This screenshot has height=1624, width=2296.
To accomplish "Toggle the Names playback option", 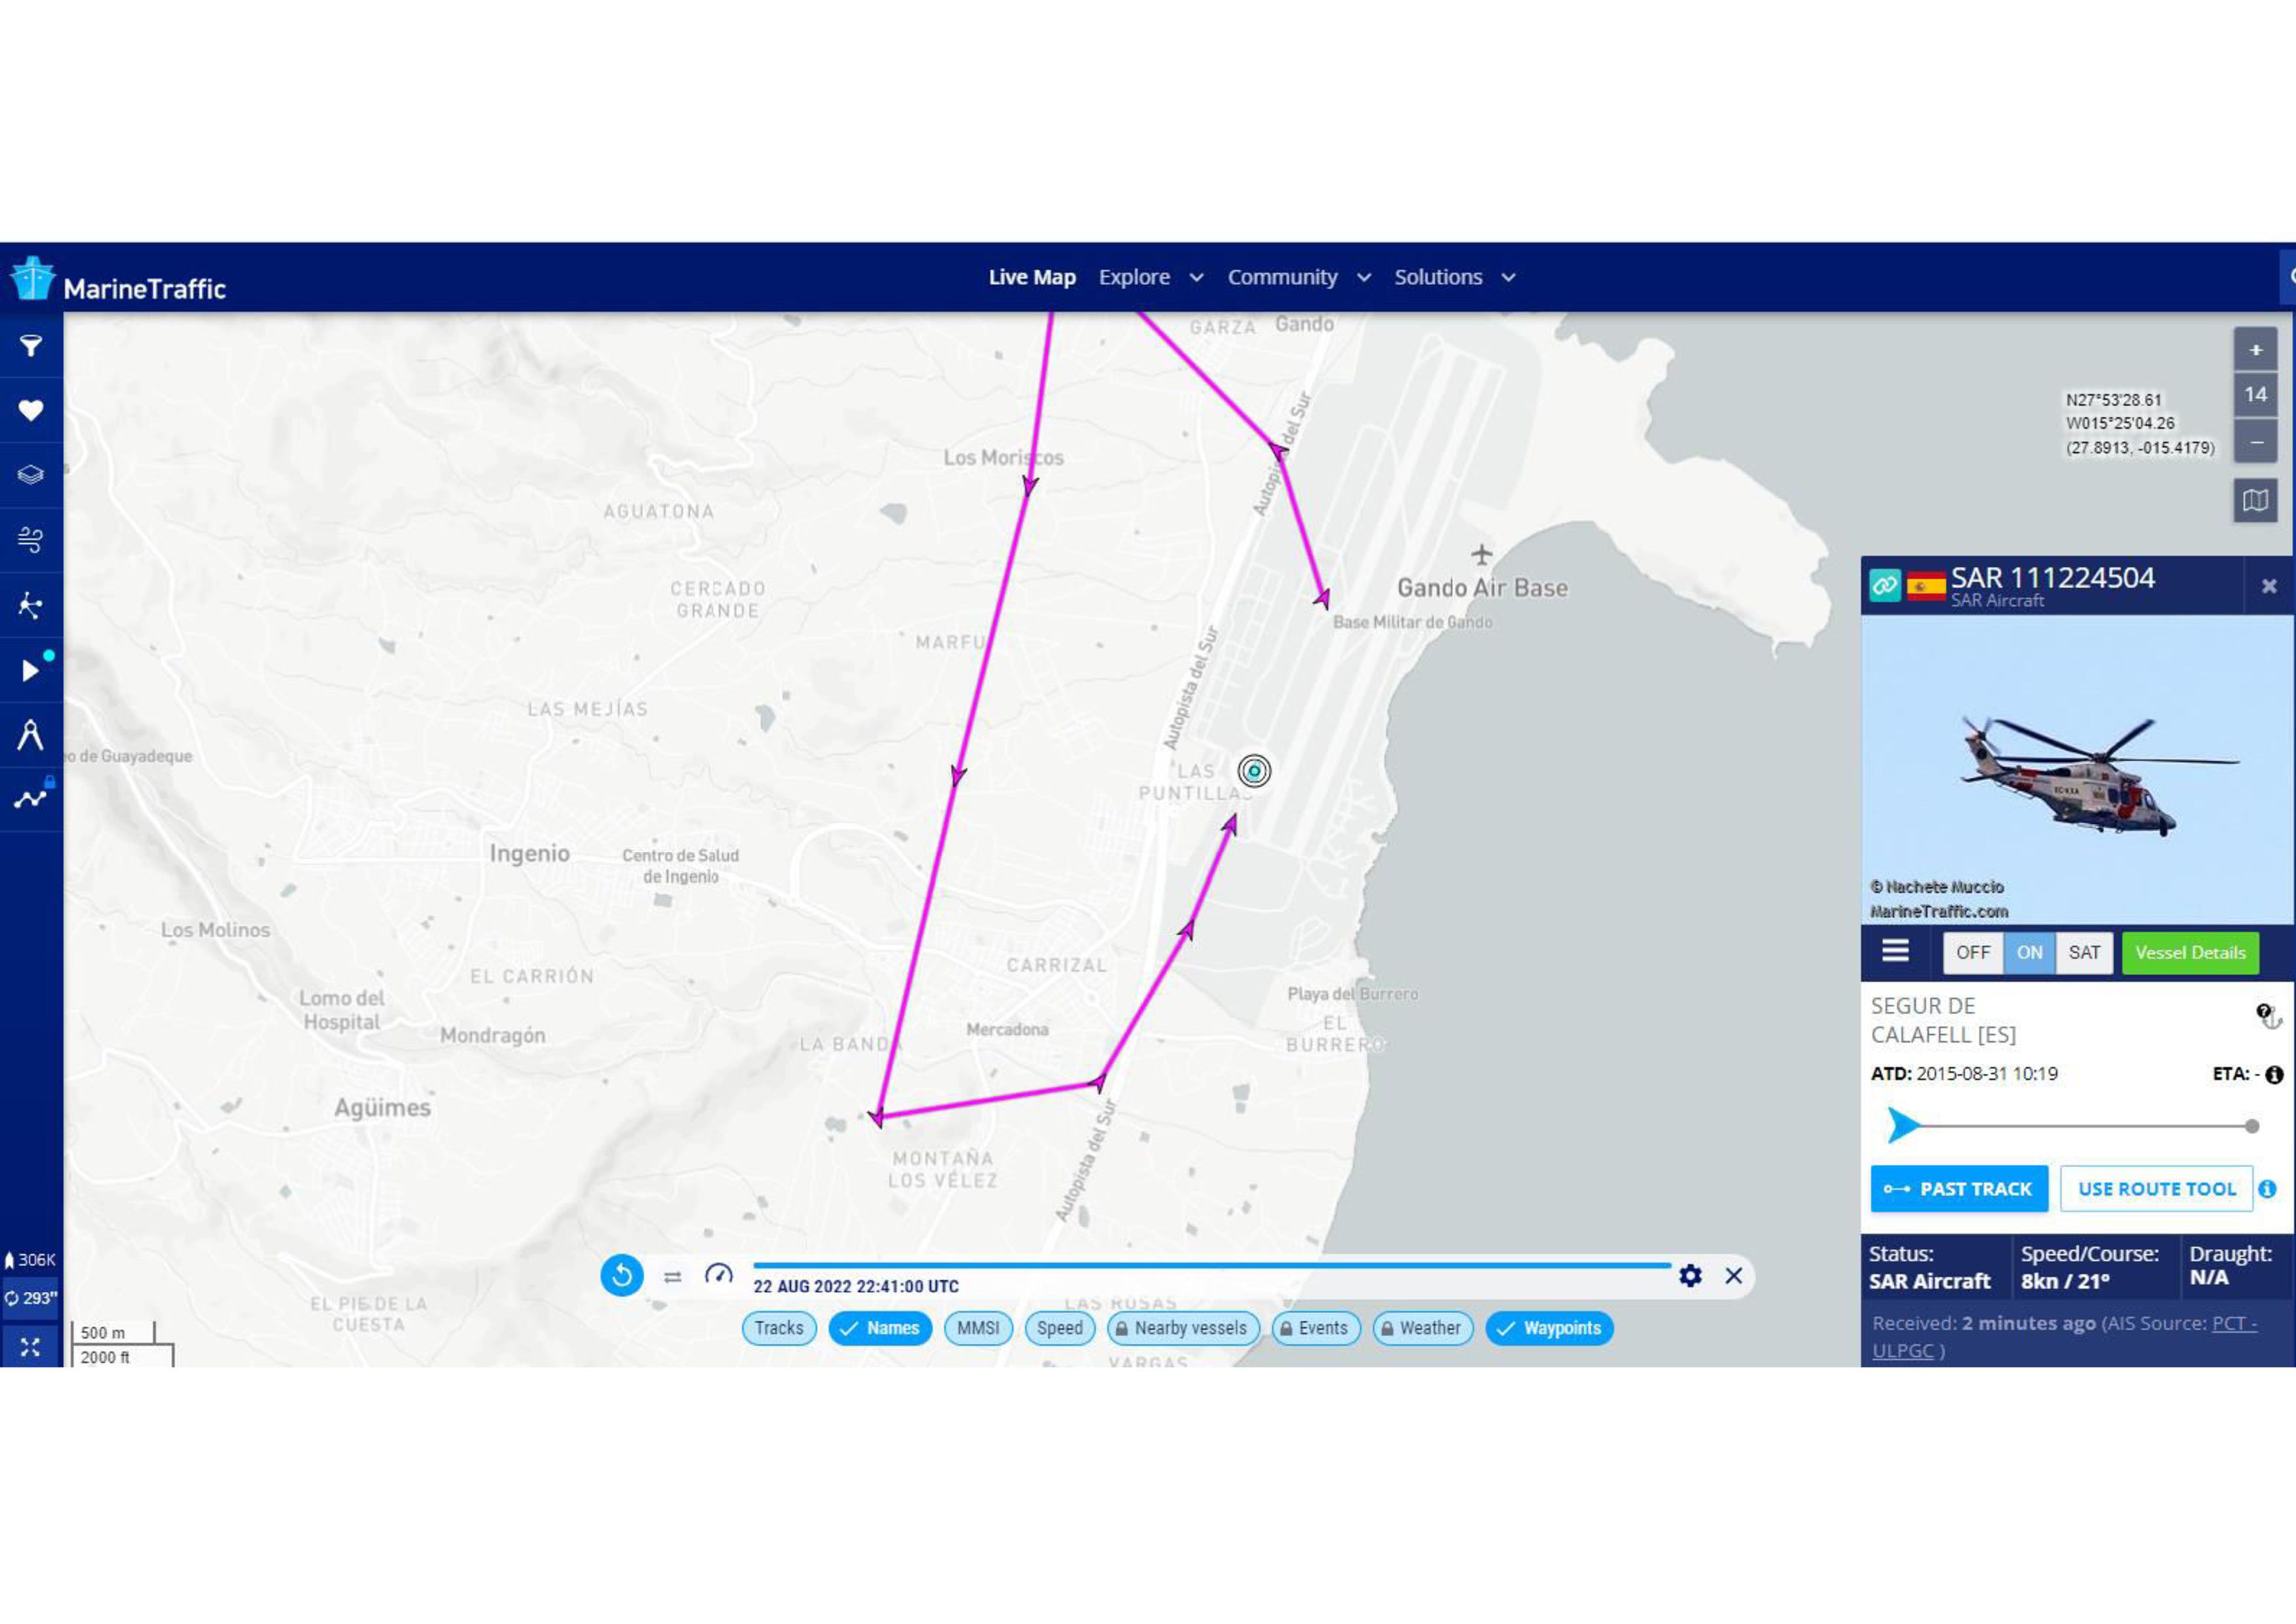I will pos(880,1328).
